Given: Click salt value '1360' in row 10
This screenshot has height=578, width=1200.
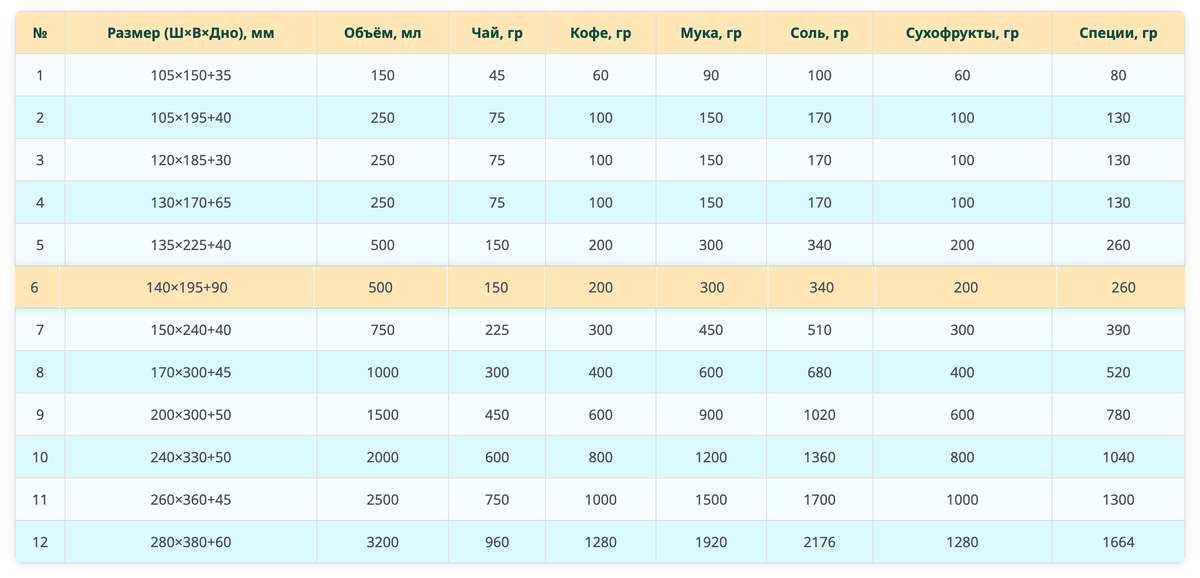Looking at the screenshot, I should (x=819, y=457).
